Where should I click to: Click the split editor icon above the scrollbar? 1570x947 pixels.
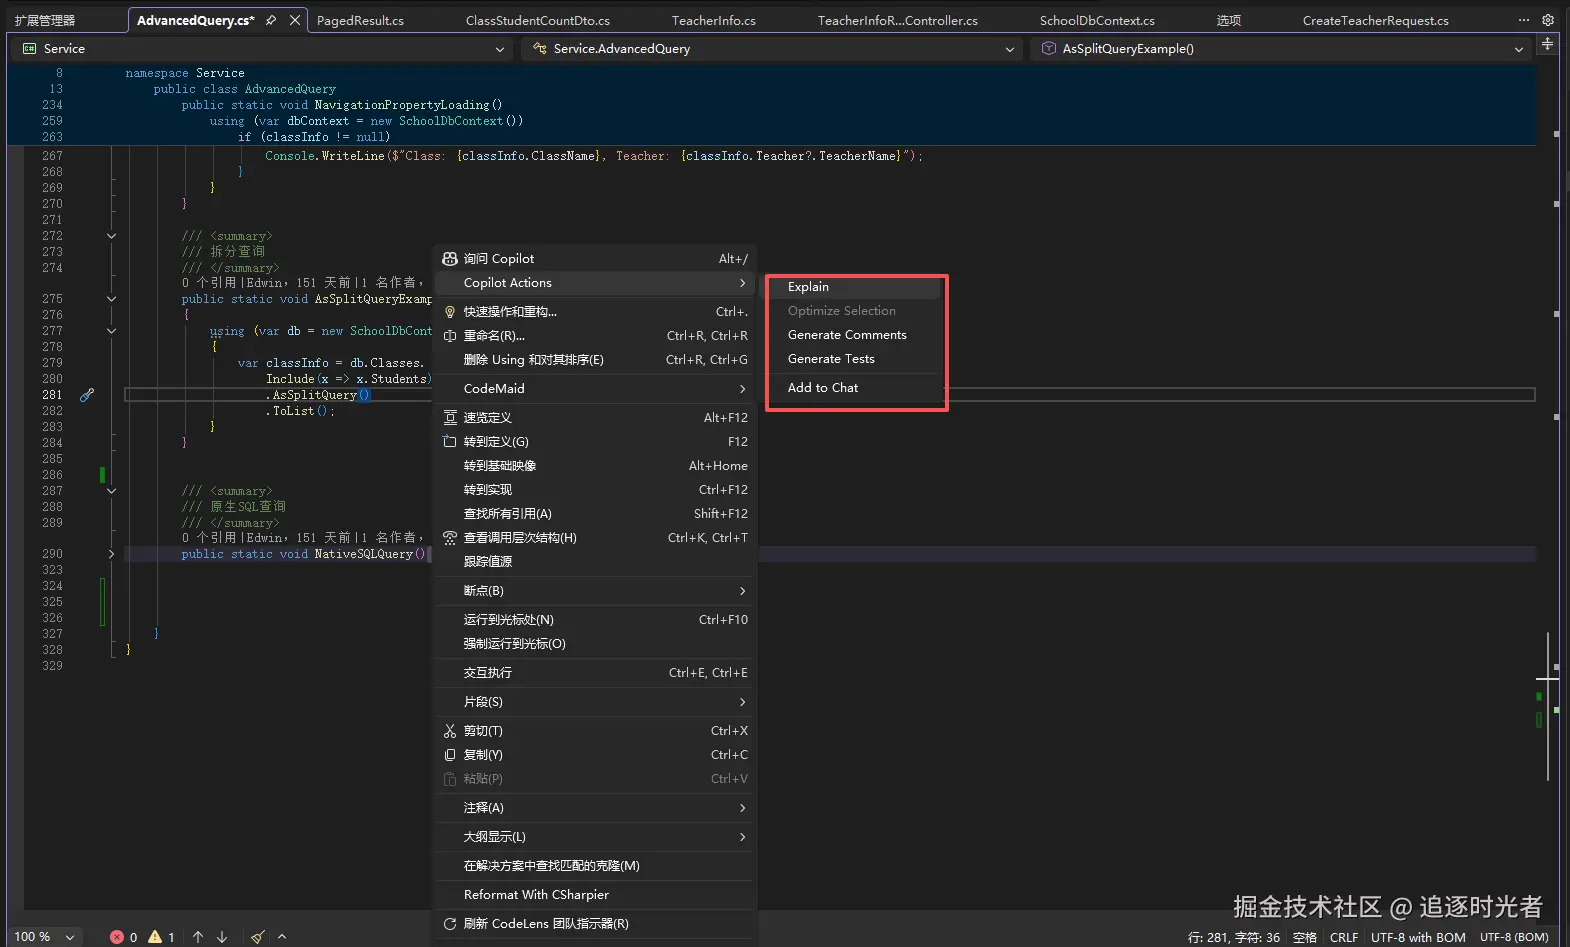(1547, 44)
